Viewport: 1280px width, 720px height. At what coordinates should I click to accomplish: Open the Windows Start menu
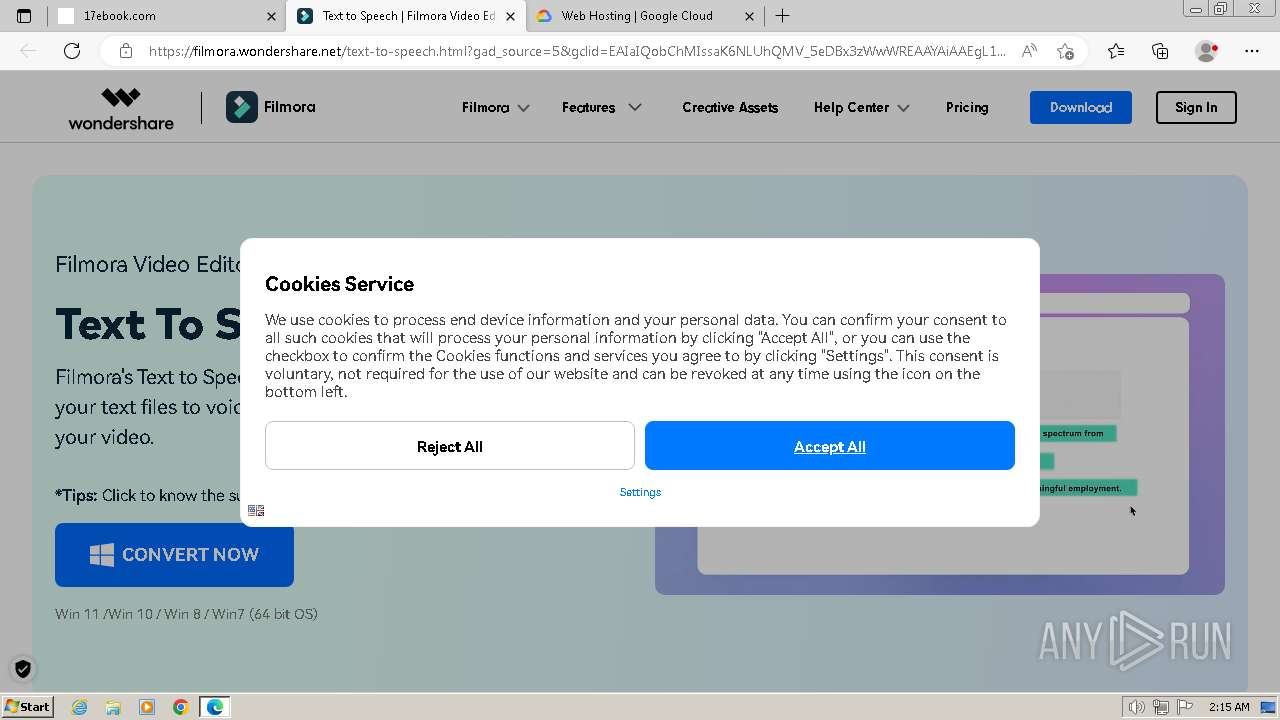[x=27, y=707]
